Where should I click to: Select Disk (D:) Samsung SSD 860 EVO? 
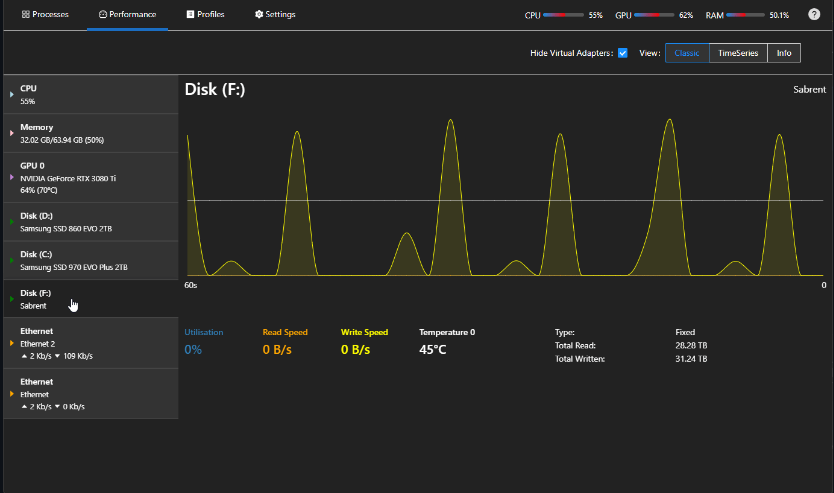coord(91,222)
